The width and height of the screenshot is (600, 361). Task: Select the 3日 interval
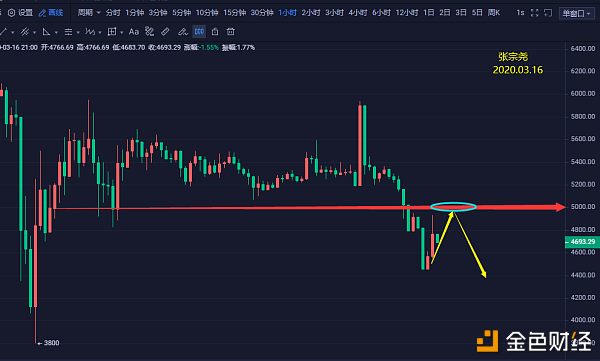point(461,13)
